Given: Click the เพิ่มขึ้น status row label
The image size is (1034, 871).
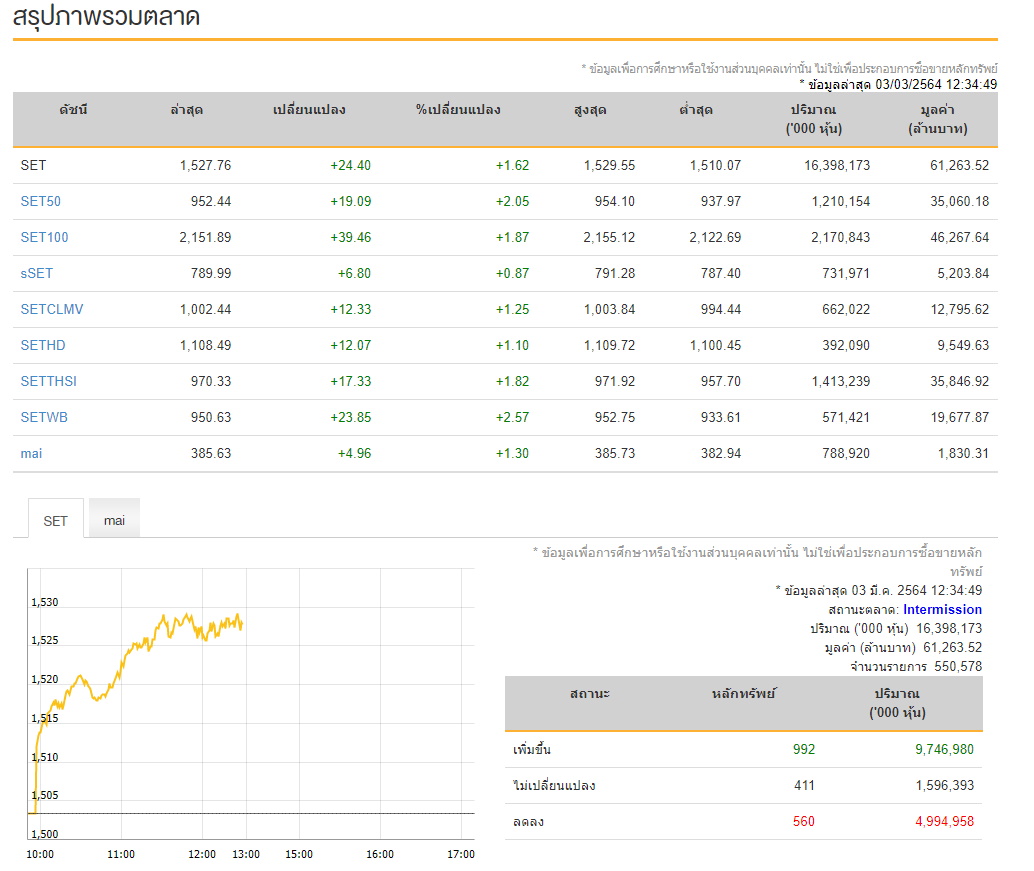Looking at the screenshot, I should [532, 750].
